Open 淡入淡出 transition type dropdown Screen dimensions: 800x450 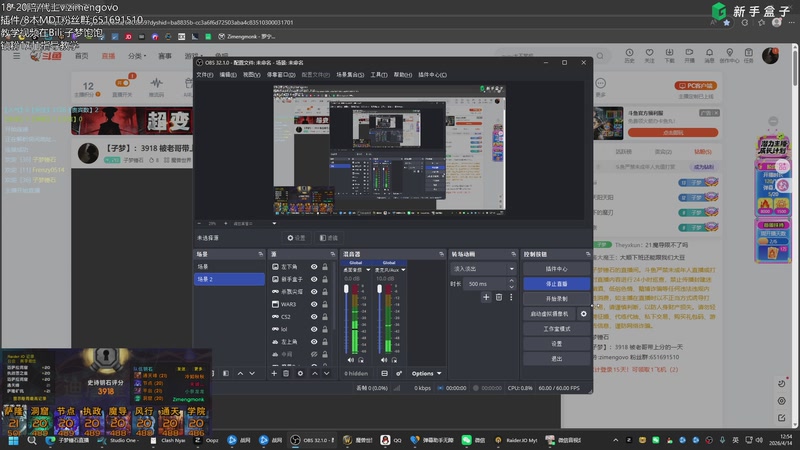[483, 269]
